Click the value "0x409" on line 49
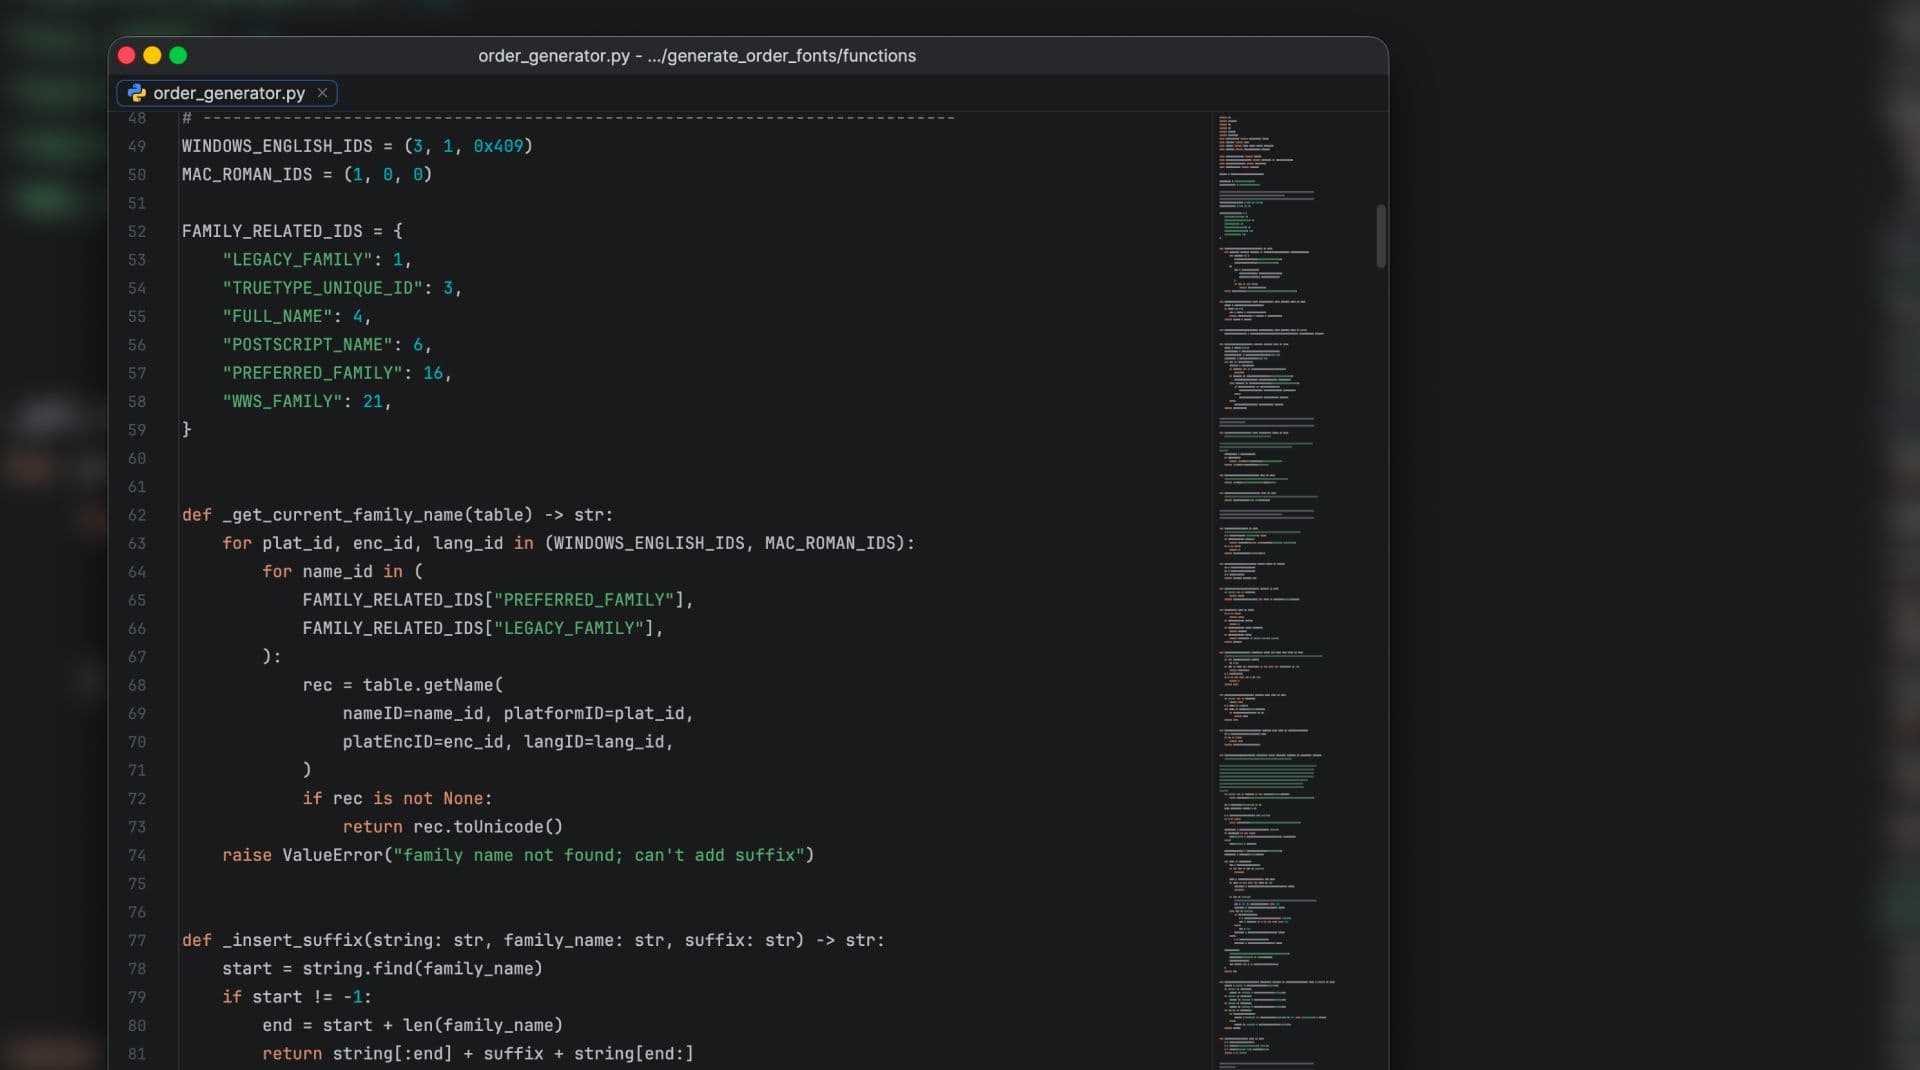 point(498,146)
